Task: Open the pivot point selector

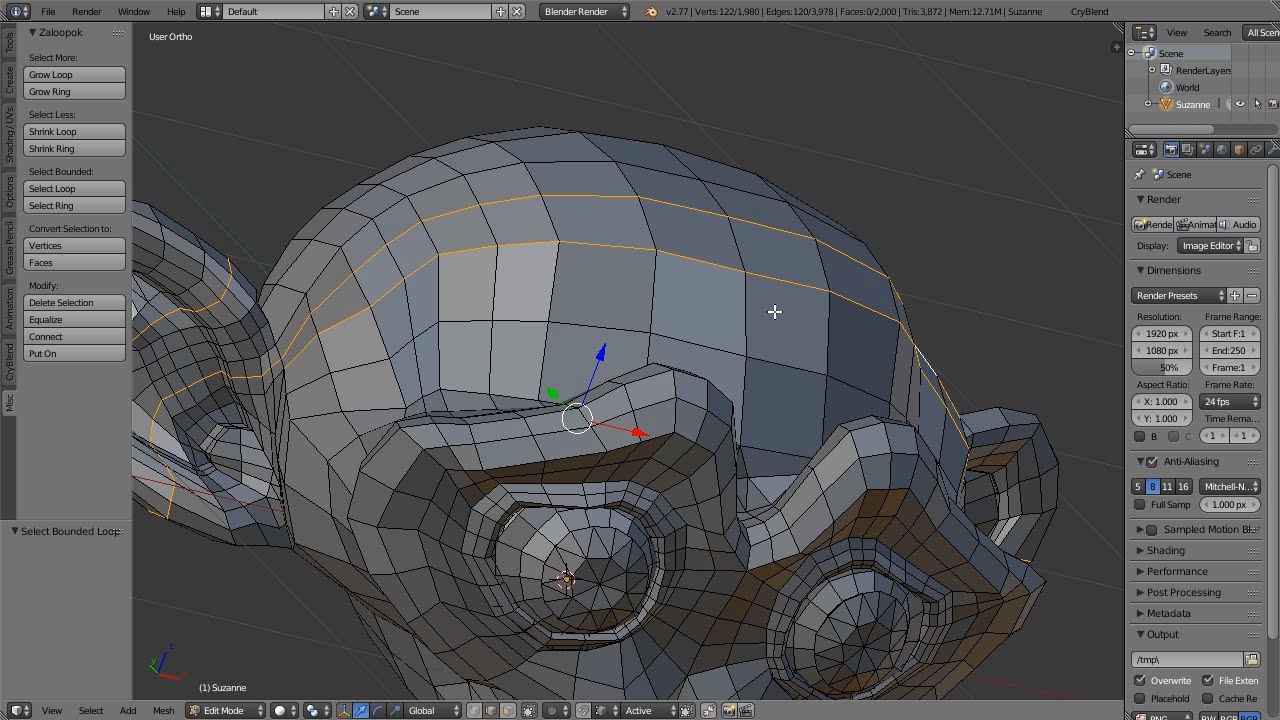Action: tap(317, 711)
